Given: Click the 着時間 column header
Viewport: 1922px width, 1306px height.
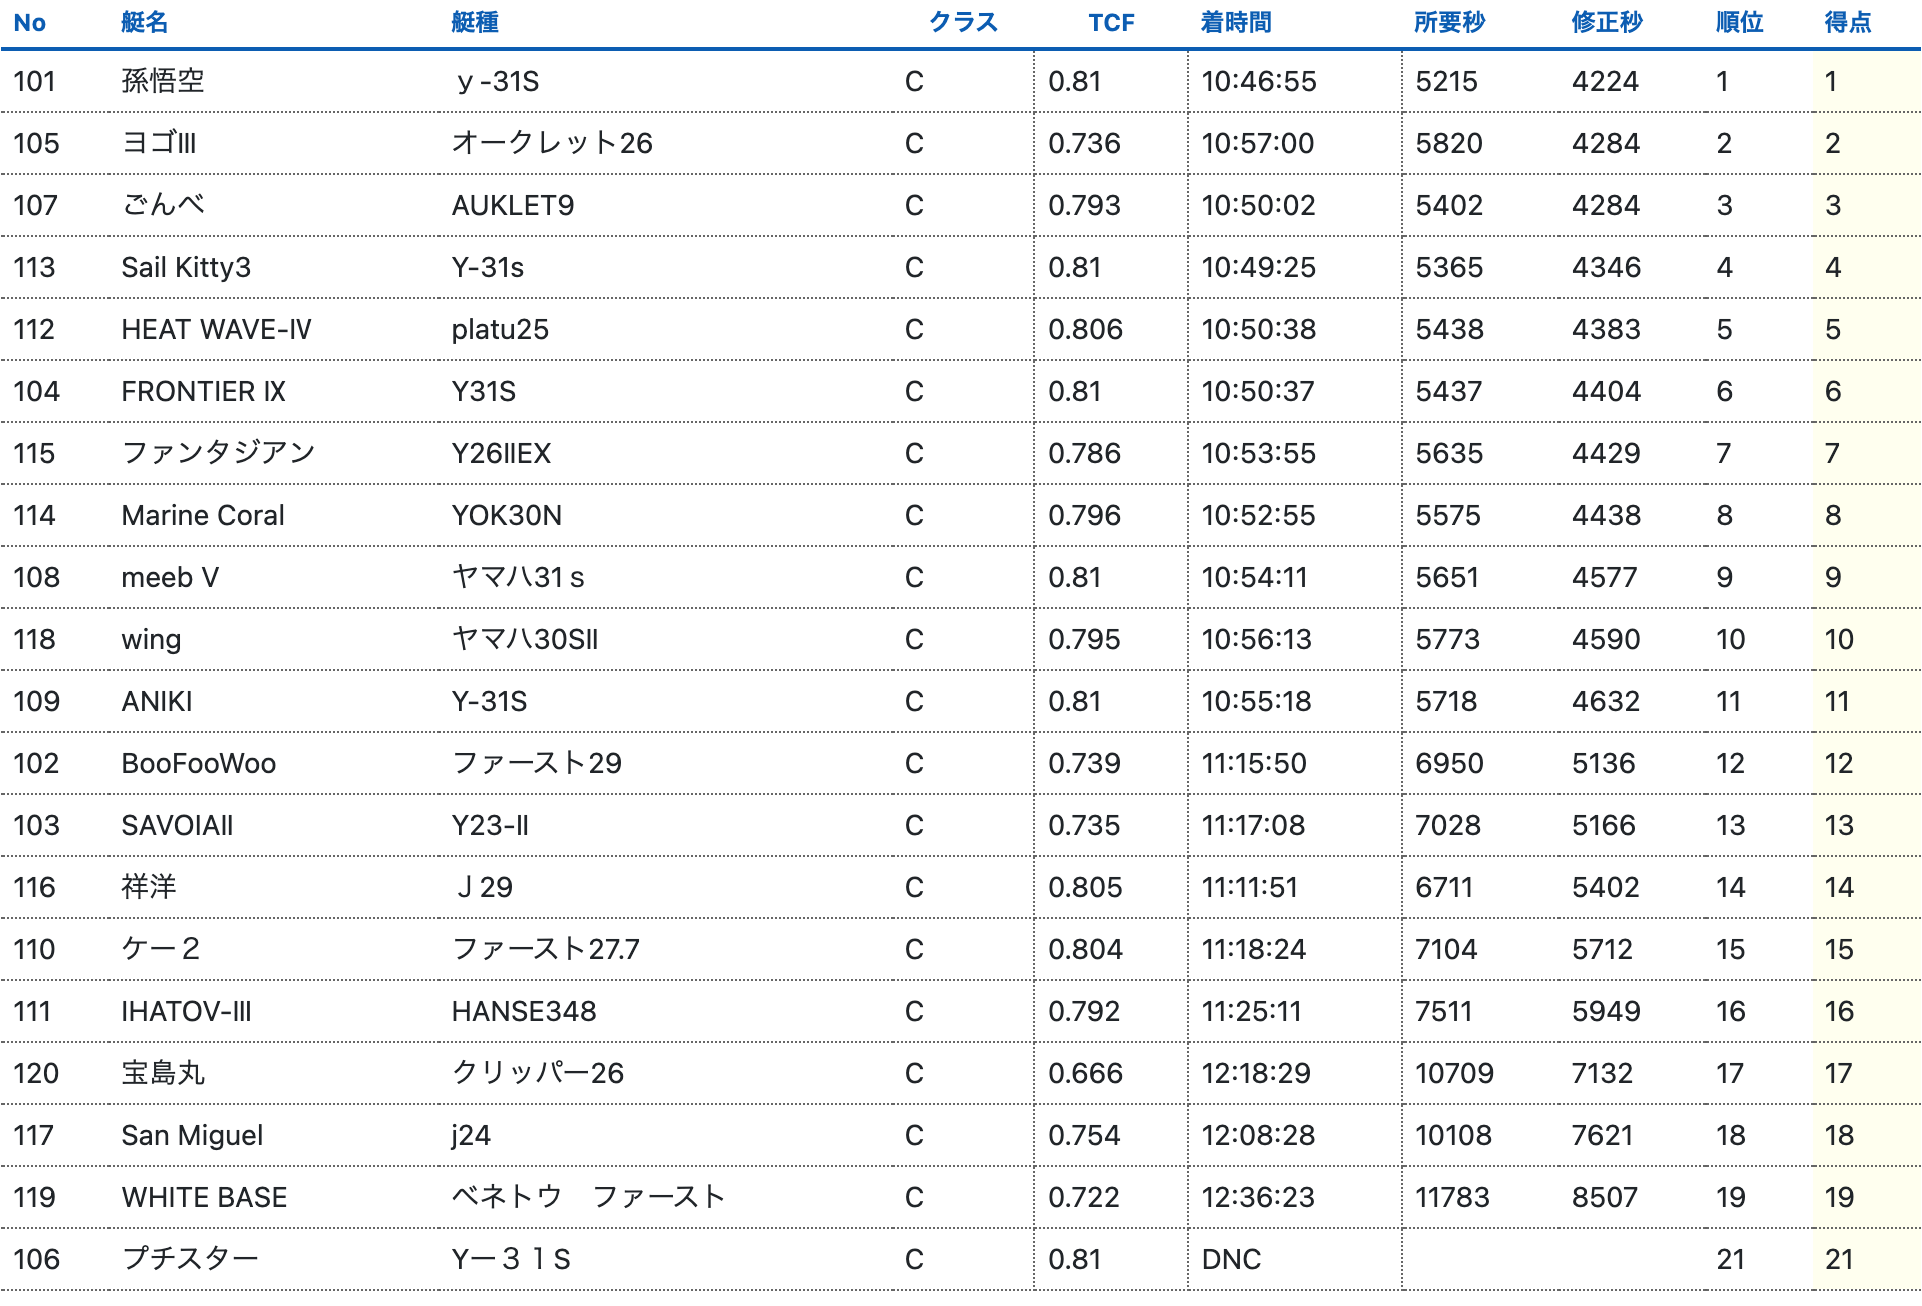Looking at the screenshot, I should tap(1236, 23).
